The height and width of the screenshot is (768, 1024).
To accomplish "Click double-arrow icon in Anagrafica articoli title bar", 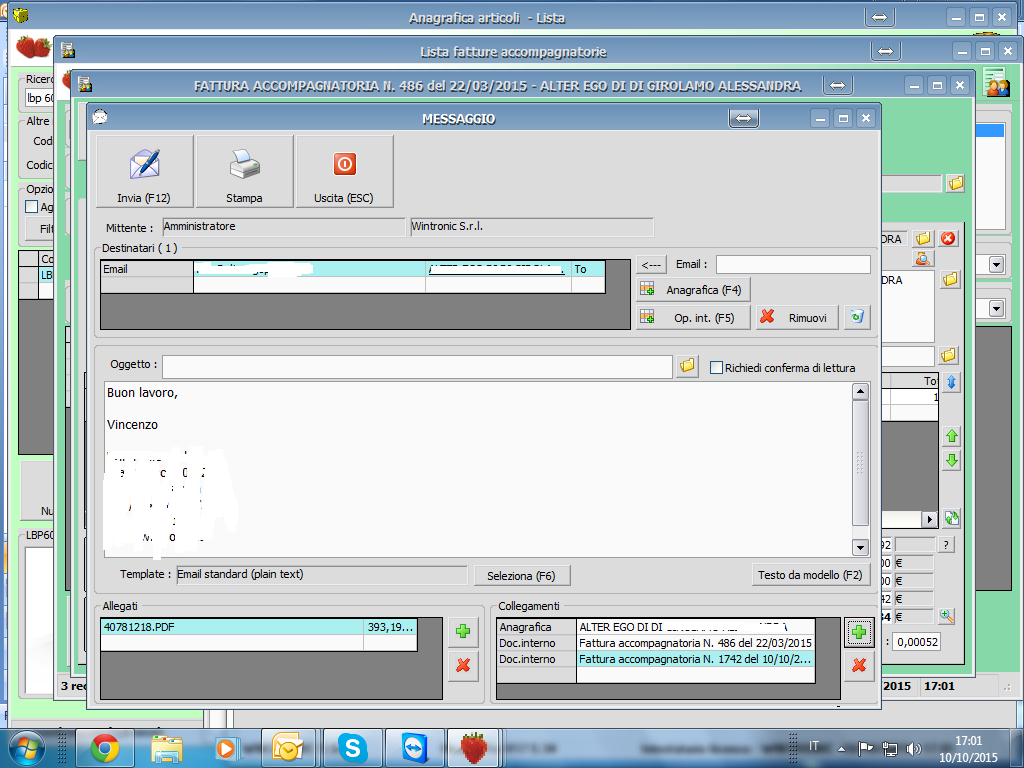I will click(x=880, y=17).
